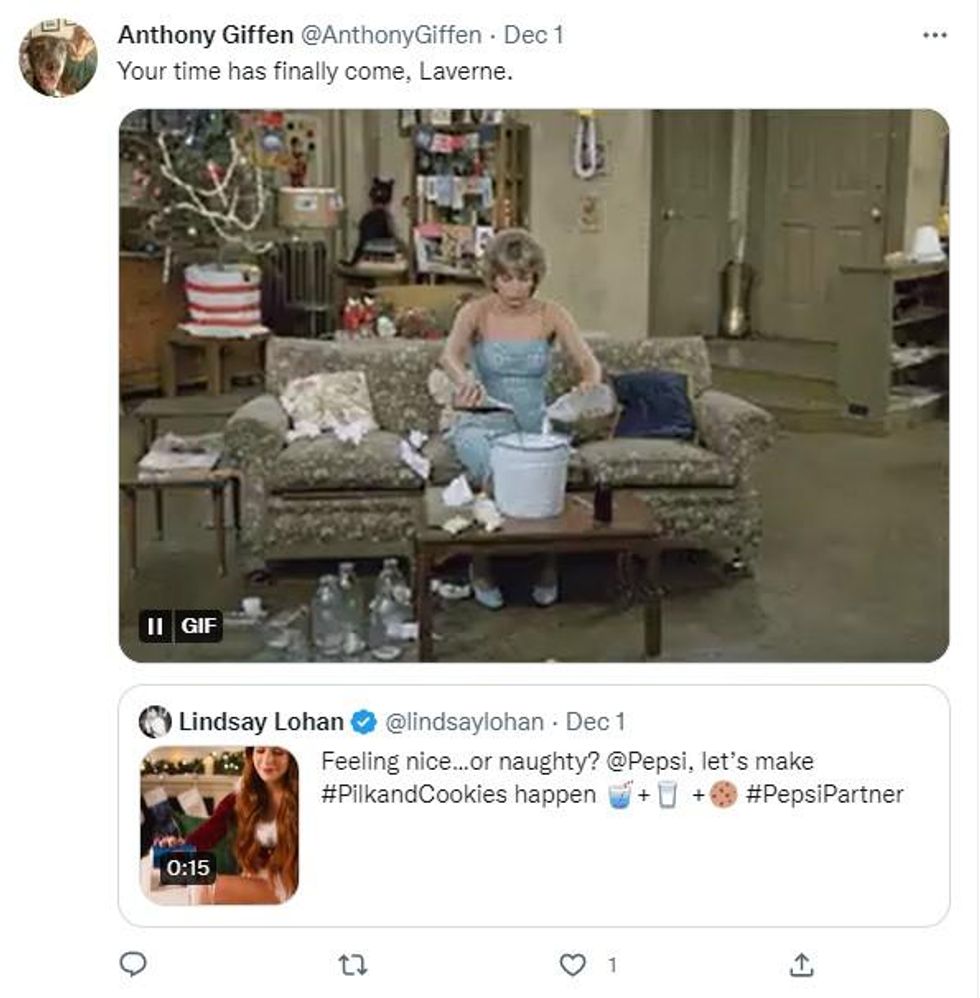The height and width of the screenshot is (998, 980).
Task: Reply to the tweet
Action: tap(133, 964)
